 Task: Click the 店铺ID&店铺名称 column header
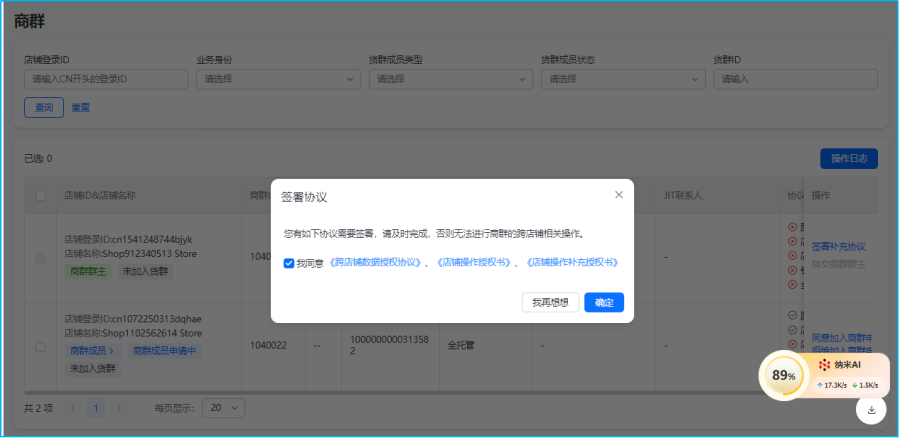(100, 196)
